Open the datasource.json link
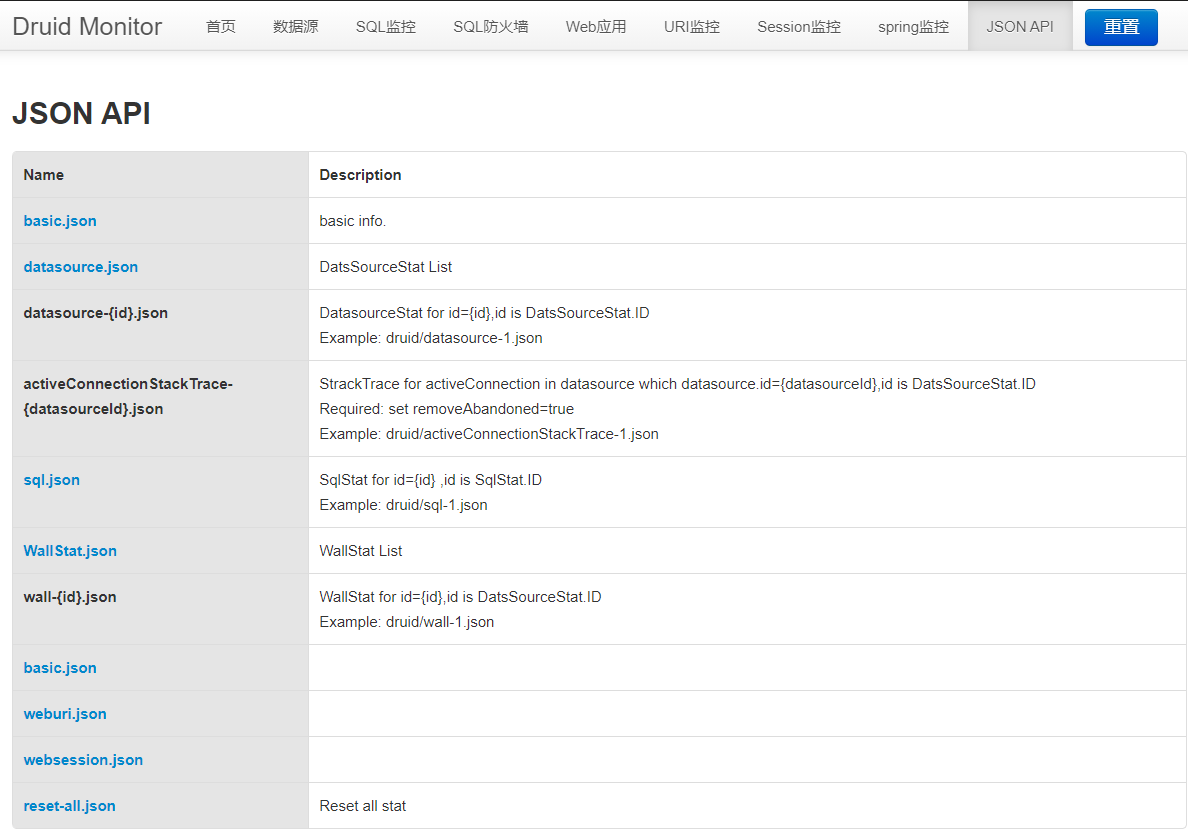This screenshot has height=832, width=1188. pyautogui.click(x=80, y=267)
